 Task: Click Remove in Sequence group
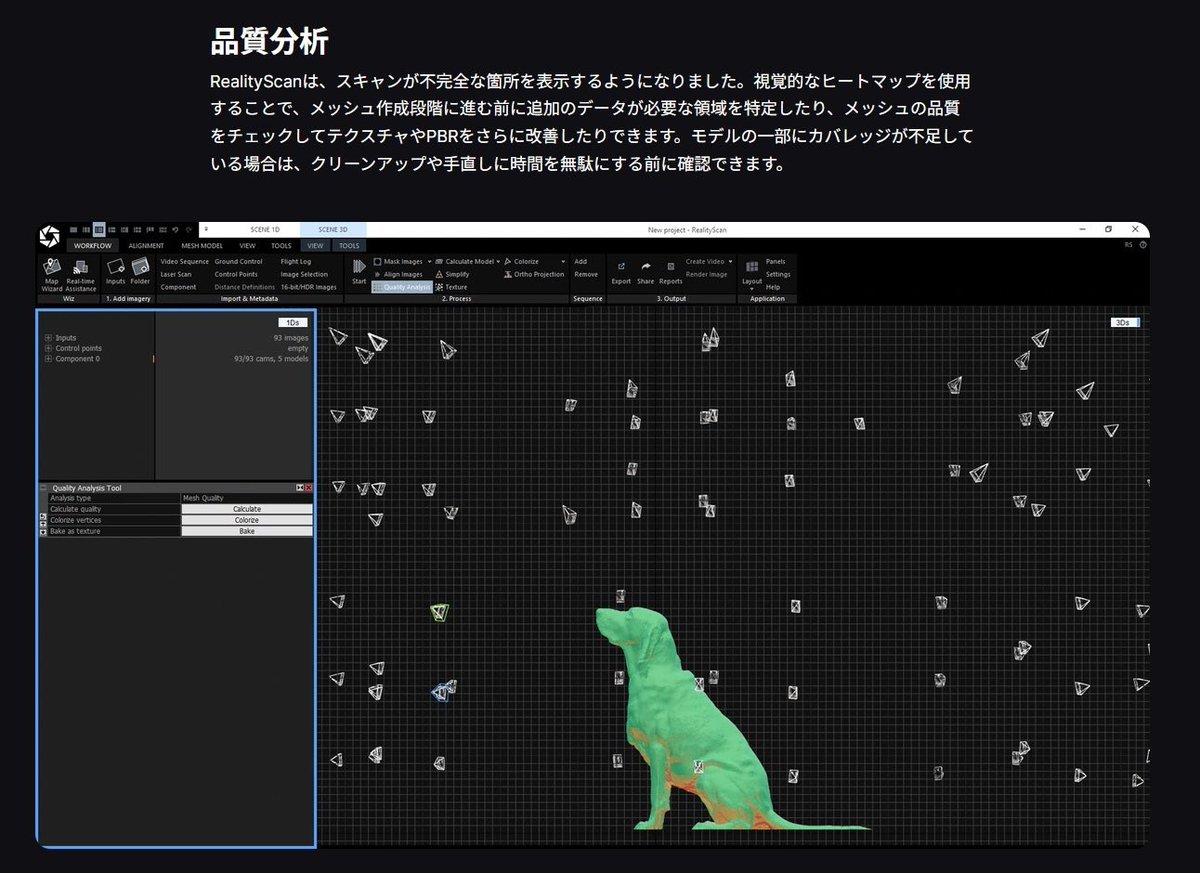(586, 274)
